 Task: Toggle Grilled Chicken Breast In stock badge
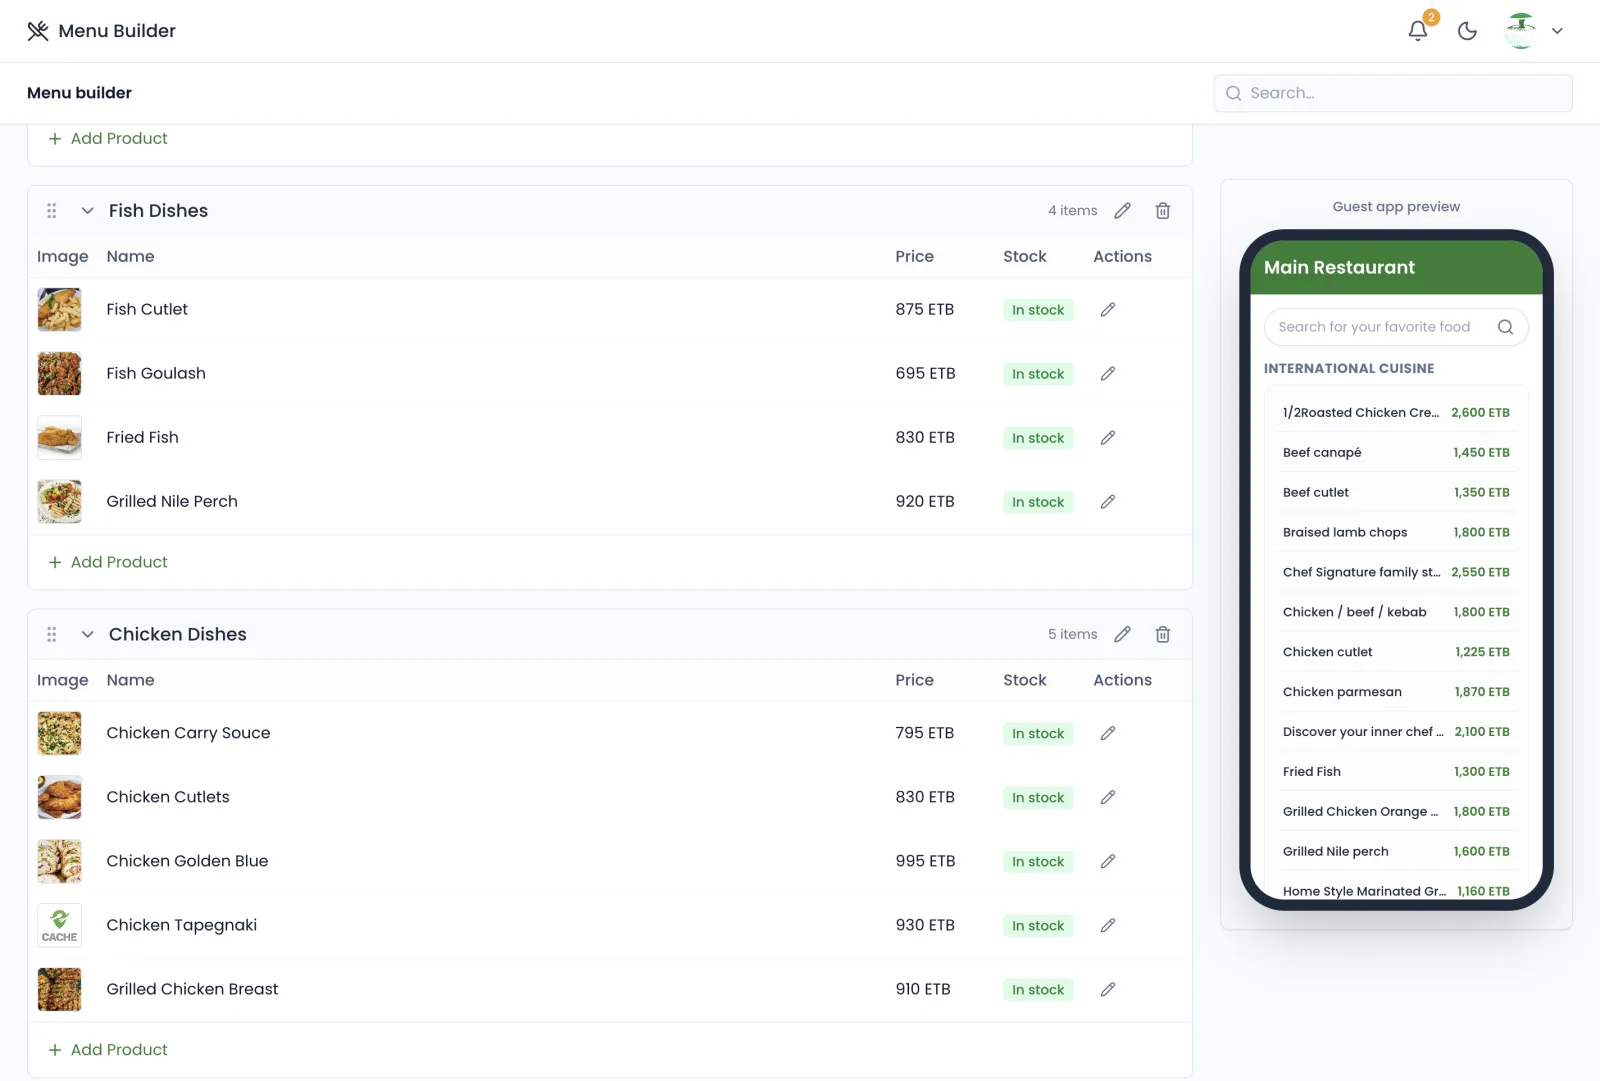[x=1038, y=990]
